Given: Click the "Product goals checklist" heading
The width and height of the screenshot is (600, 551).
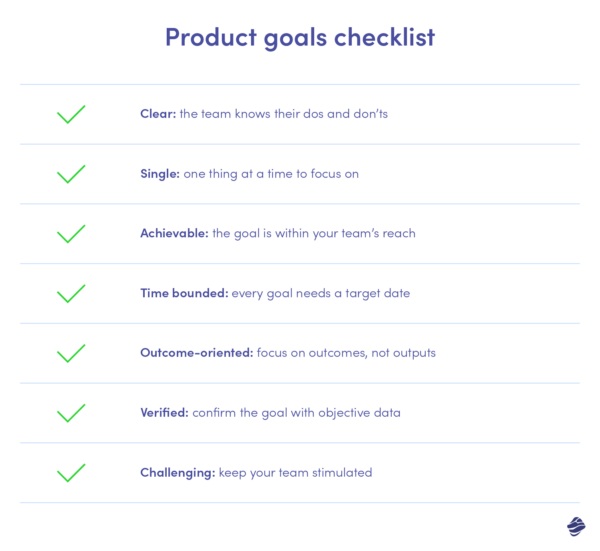Looking at the screenshot, I should (x=300, y=38).
